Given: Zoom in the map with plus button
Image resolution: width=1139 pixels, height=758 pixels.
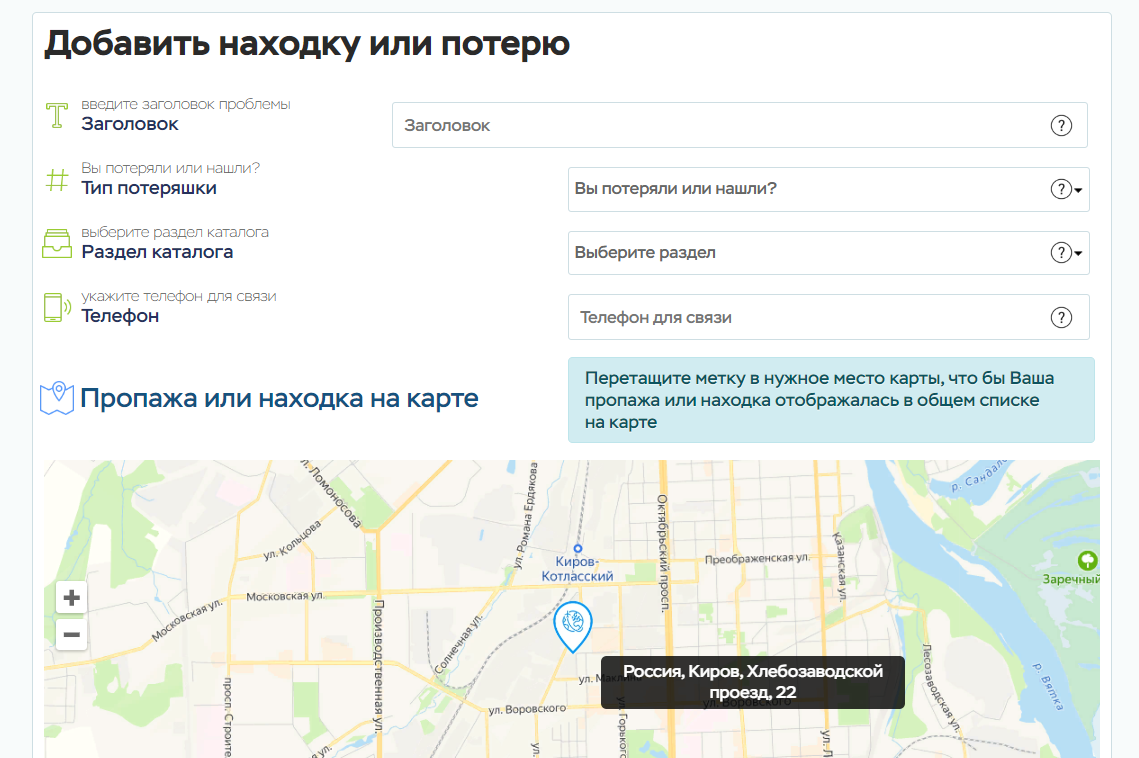Looking at the screenshot, I should point(71,599).
